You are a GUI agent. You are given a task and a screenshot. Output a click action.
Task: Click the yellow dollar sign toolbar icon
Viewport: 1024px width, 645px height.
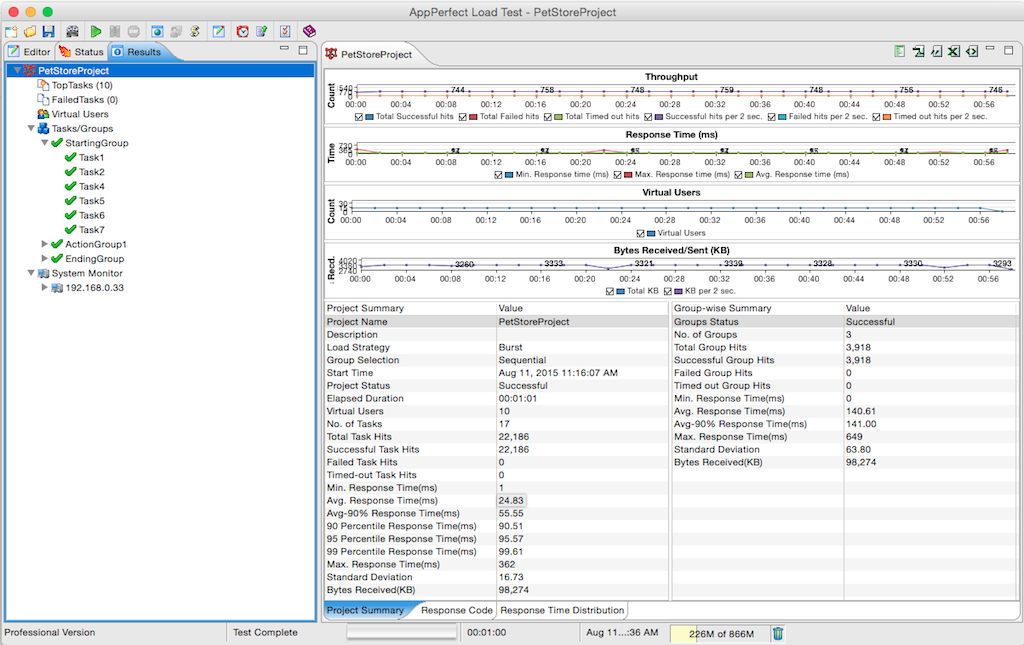(195, 31)
